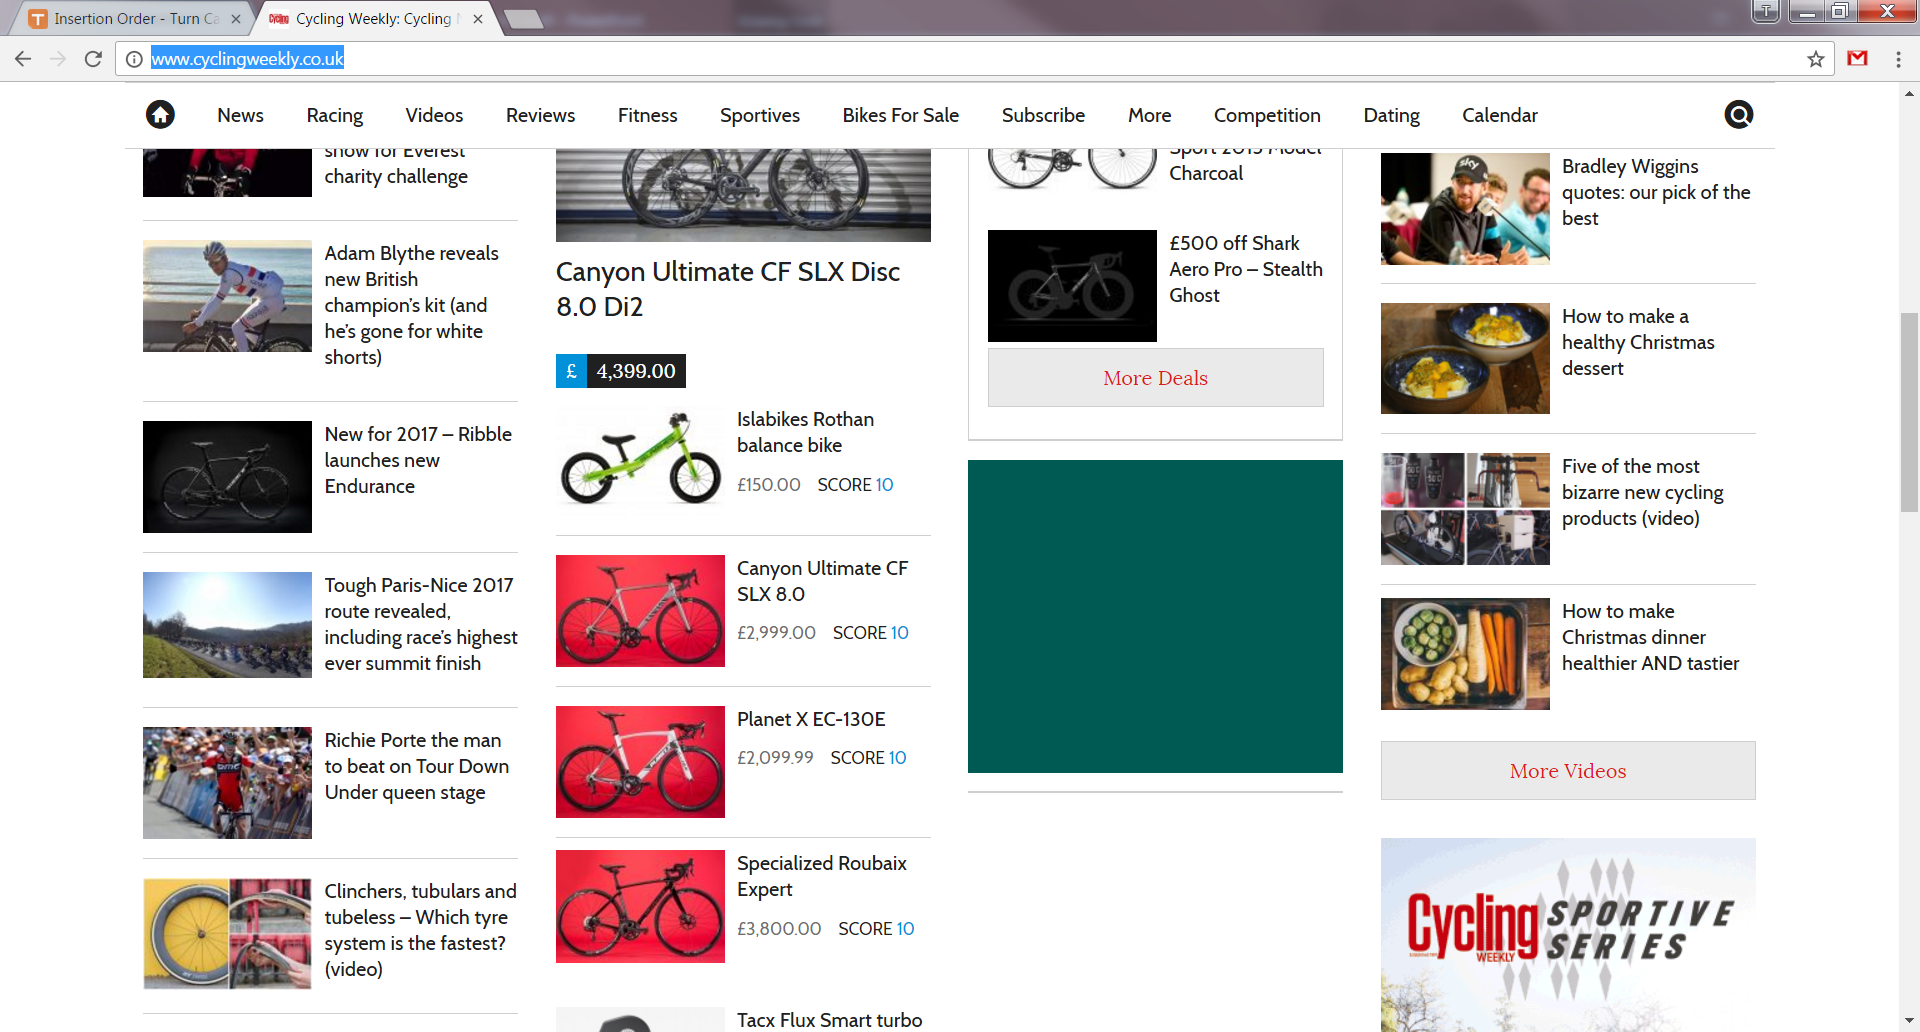Open the News menu item
1920x1032 pixels.
click(x=240, y=115)
